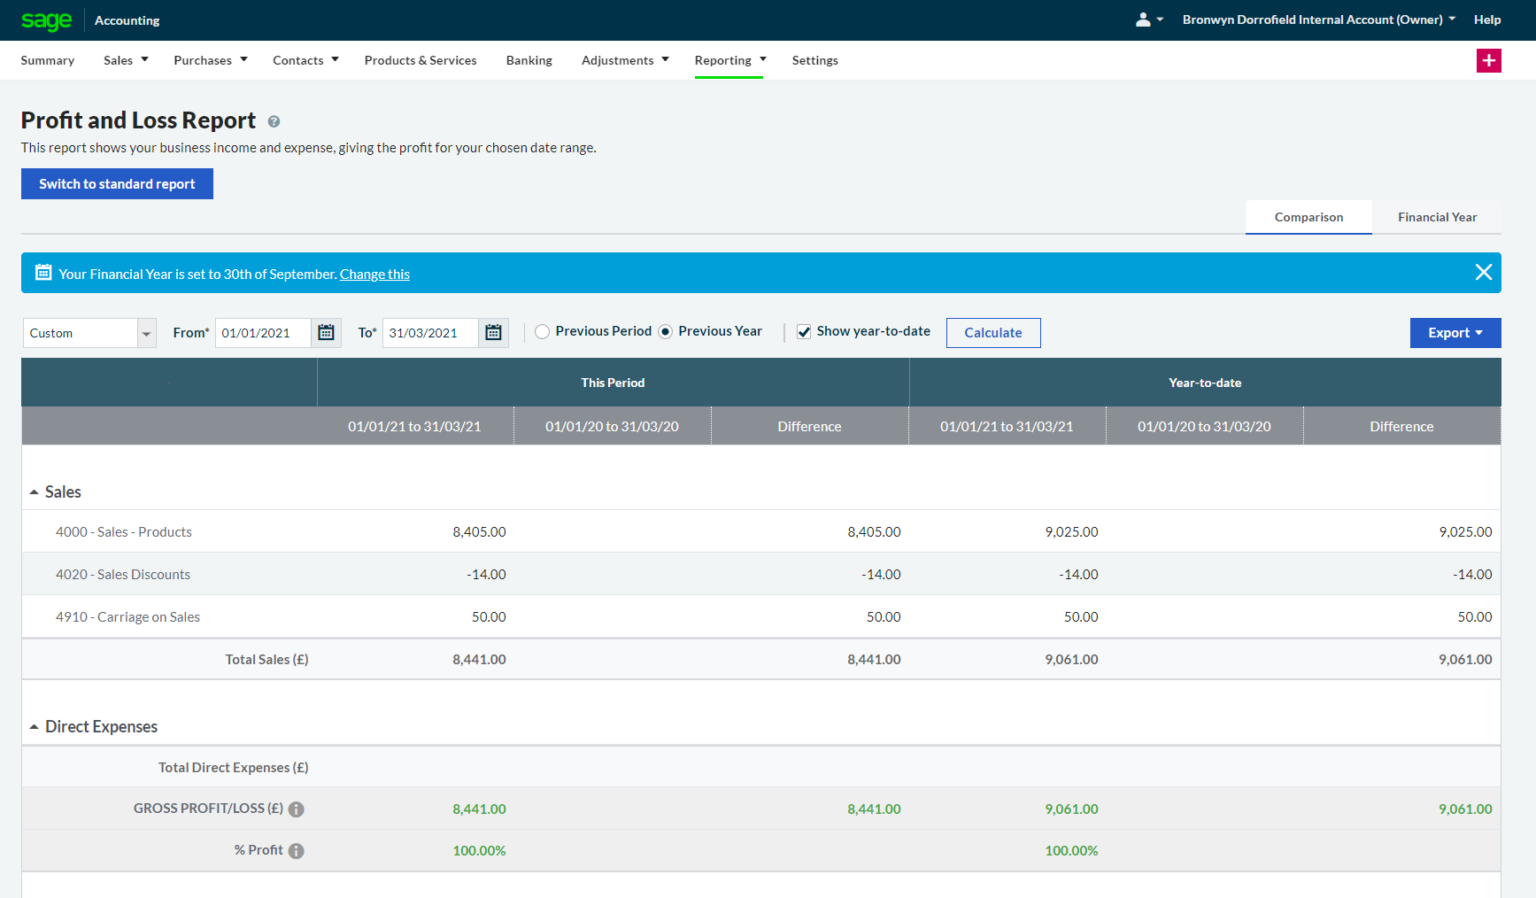Open the From date calendar picker
The width and height of the screenshot is (1536, 898).
coord(326,333)
